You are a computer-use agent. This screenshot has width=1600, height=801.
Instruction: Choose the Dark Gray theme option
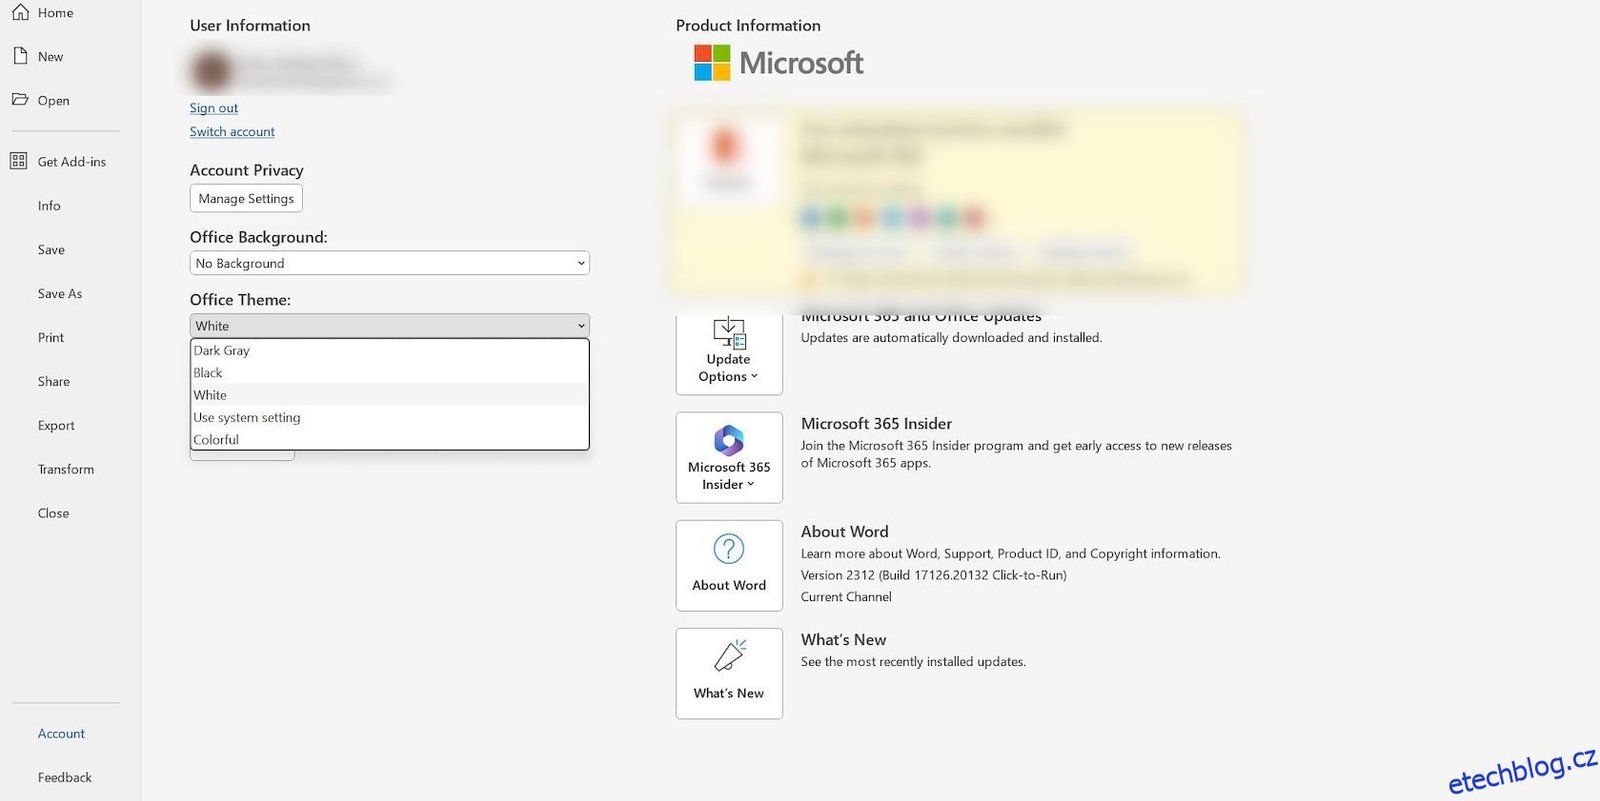click(390, 351)
